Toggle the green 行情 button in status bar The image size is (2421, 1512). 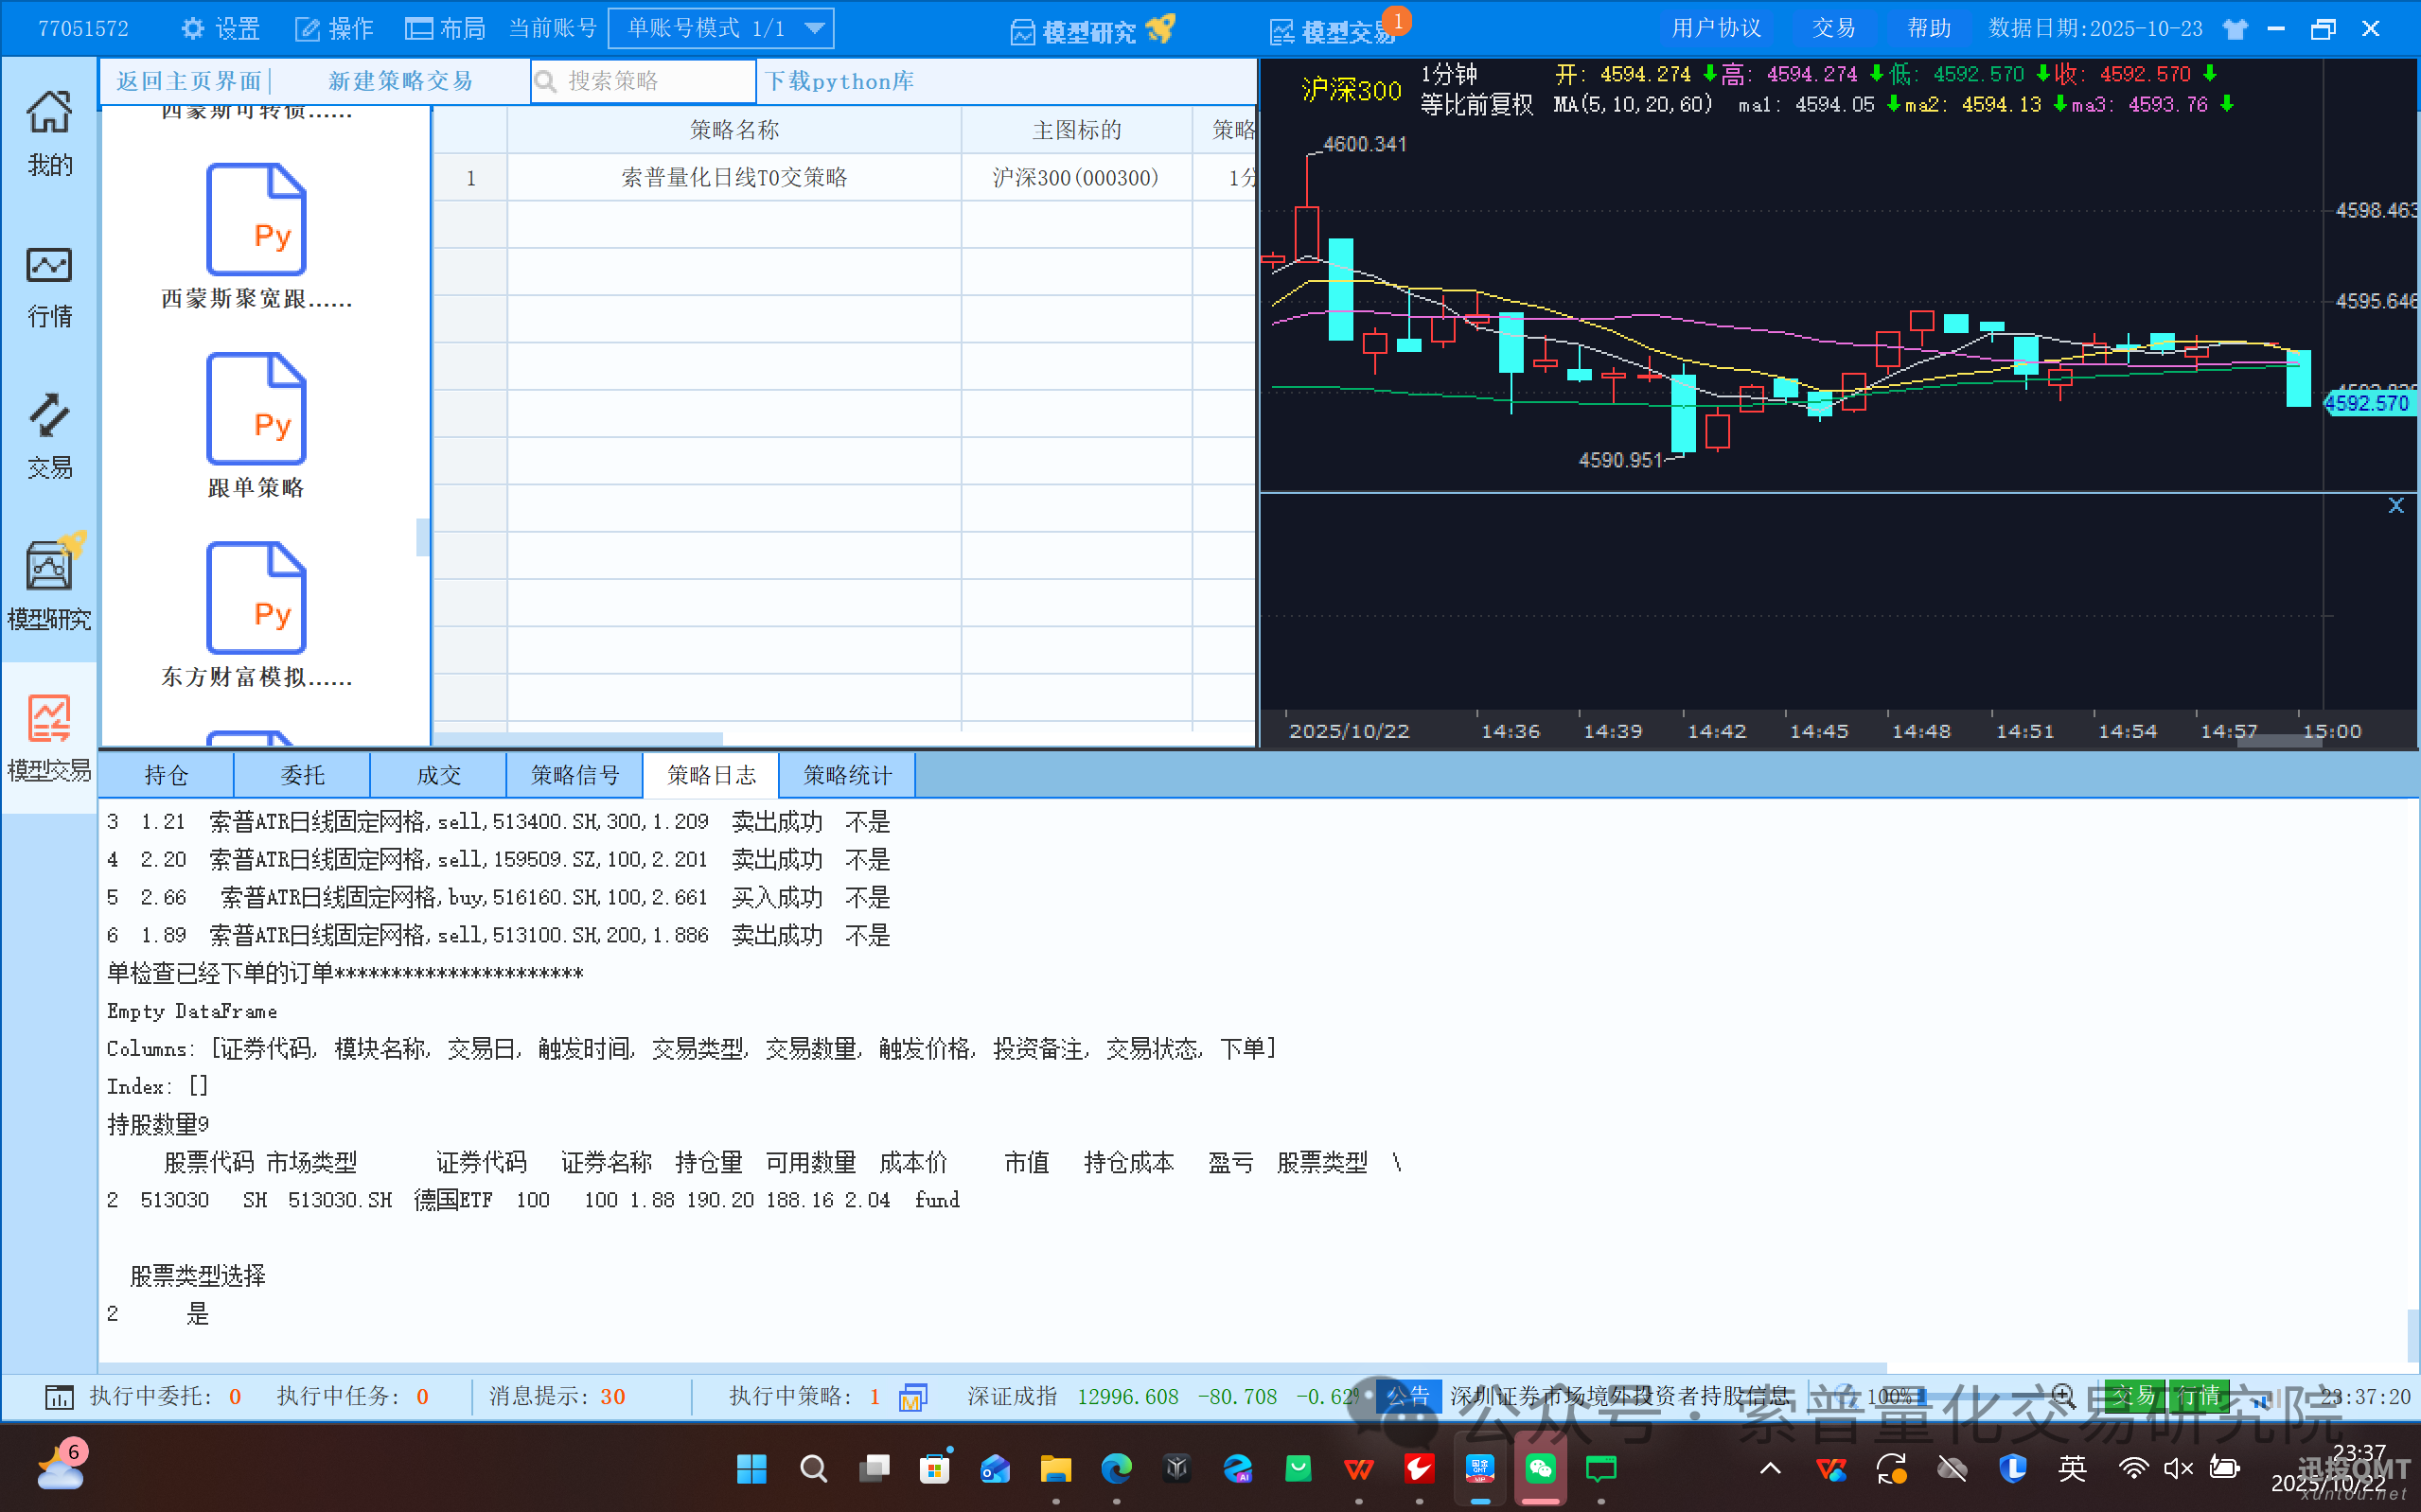[2199, 1396]
